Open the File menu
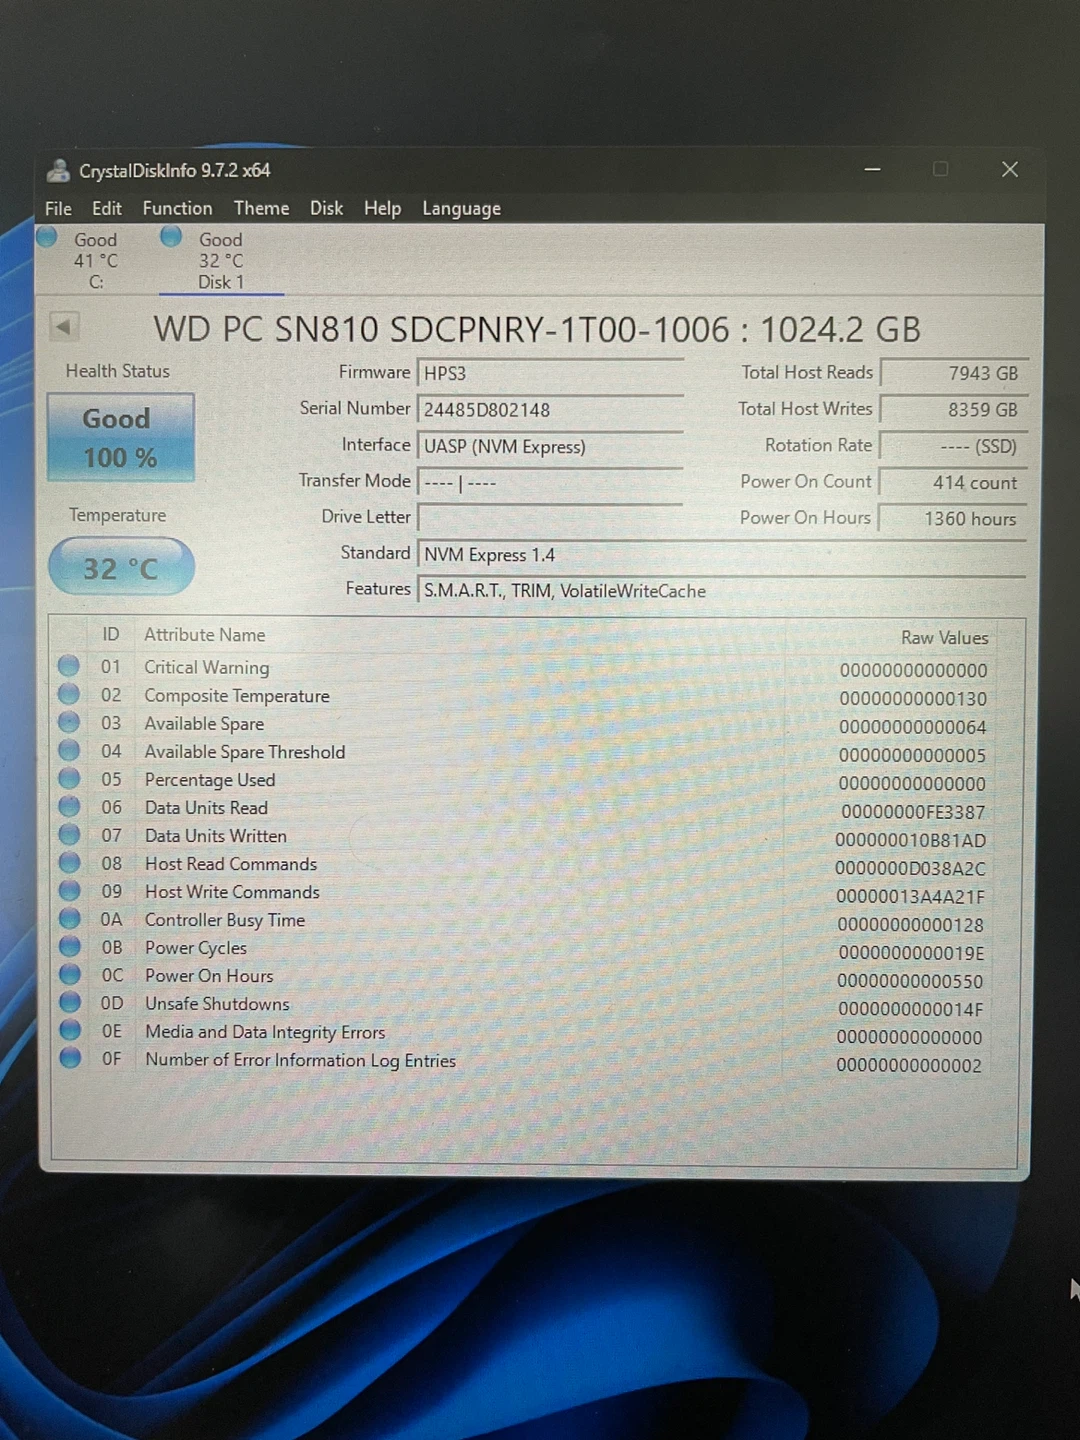This screenshot has height=1440, width=1080. coord(58,208)
